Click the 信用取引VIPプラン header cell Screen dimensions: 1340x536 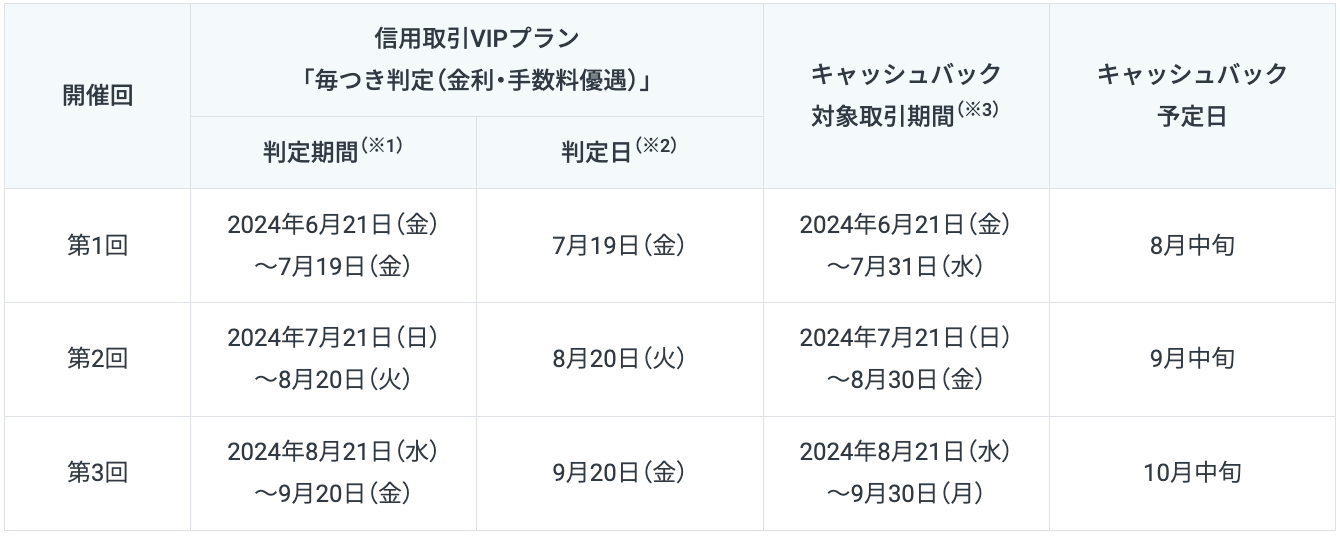coord(476,60)
